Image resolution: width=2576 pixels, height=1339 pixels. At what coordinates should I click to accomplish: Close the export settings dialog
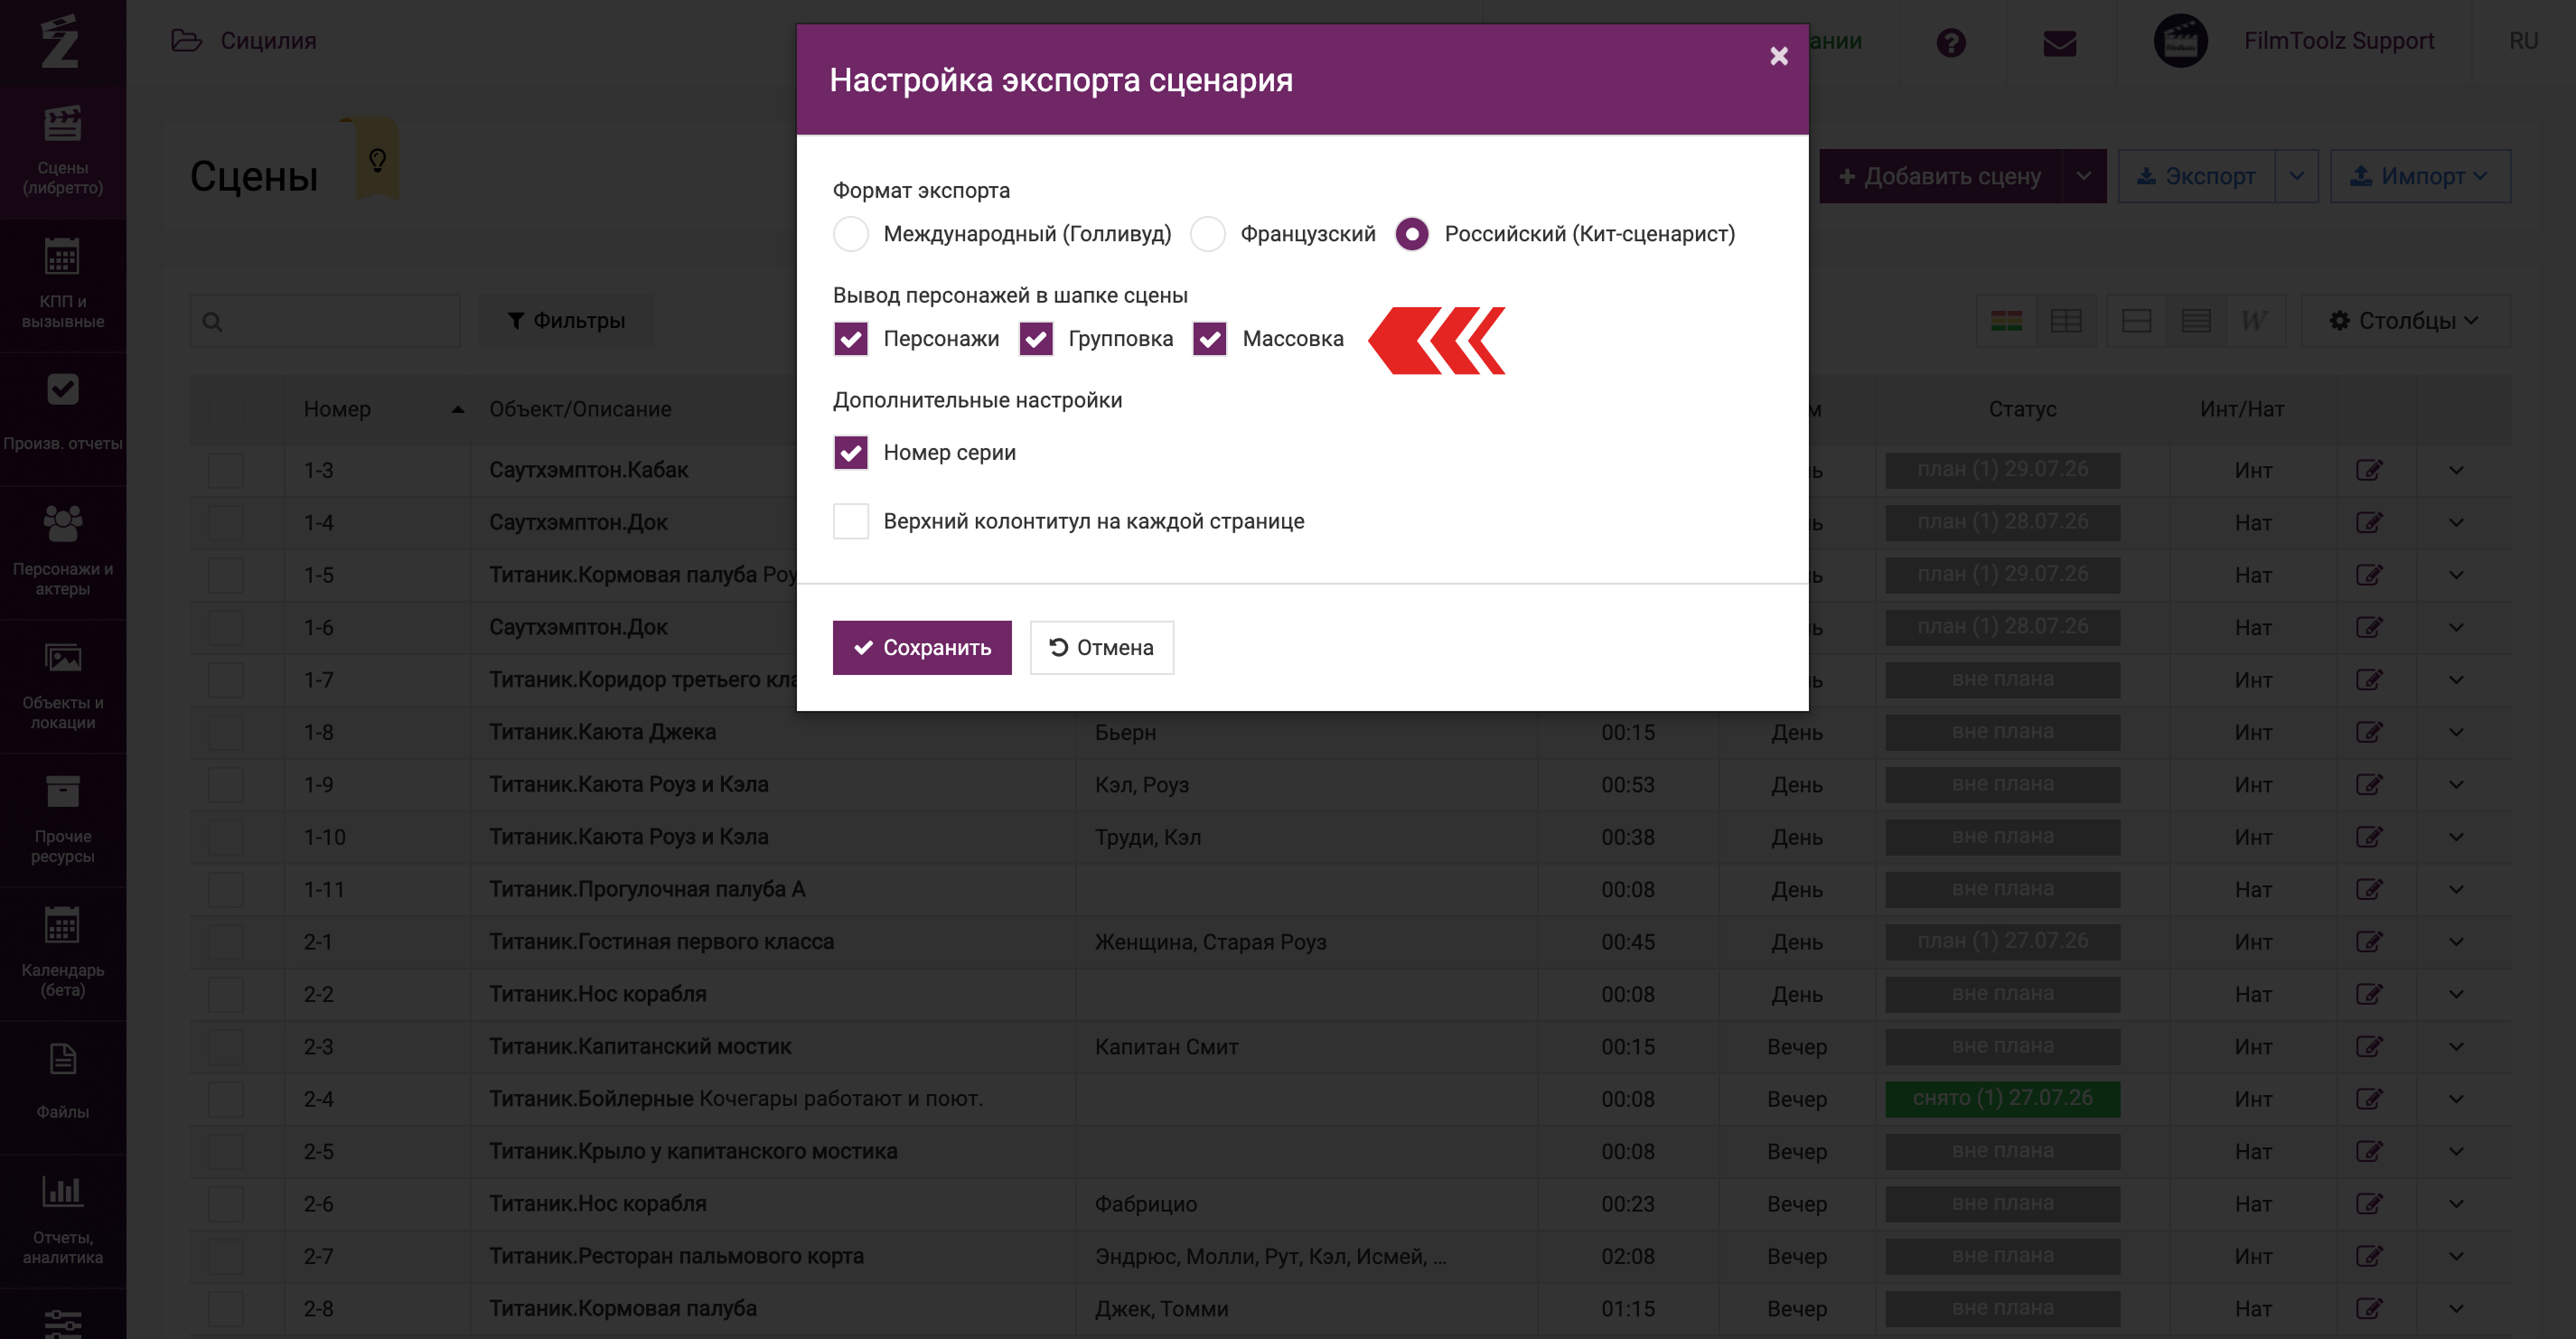click(1779, 56)
